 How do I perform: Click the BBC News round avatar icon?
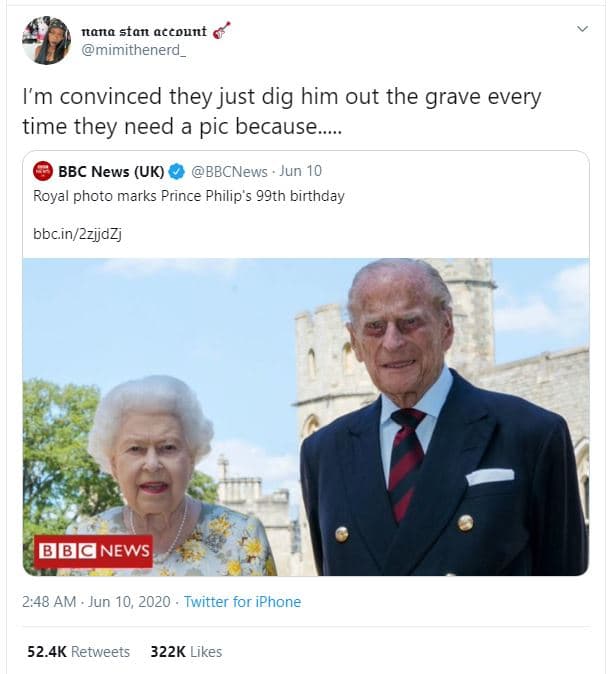pos(43,171)
